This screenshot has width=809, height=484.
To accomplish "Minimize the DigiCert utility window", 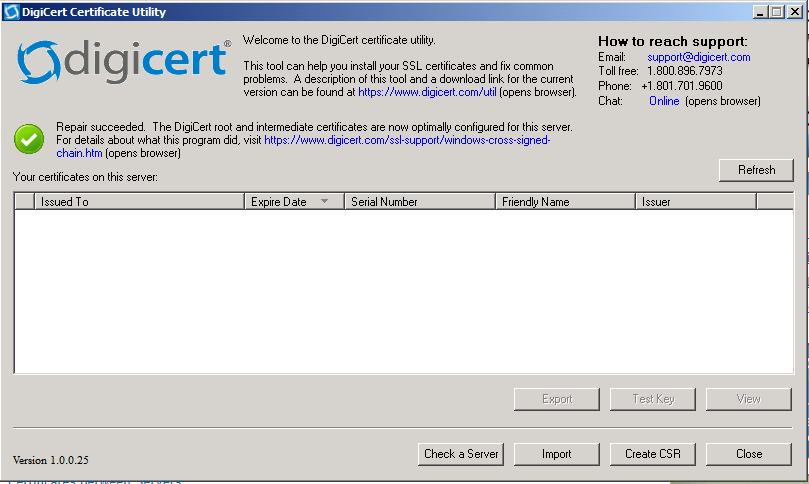I will pos(761,12).
